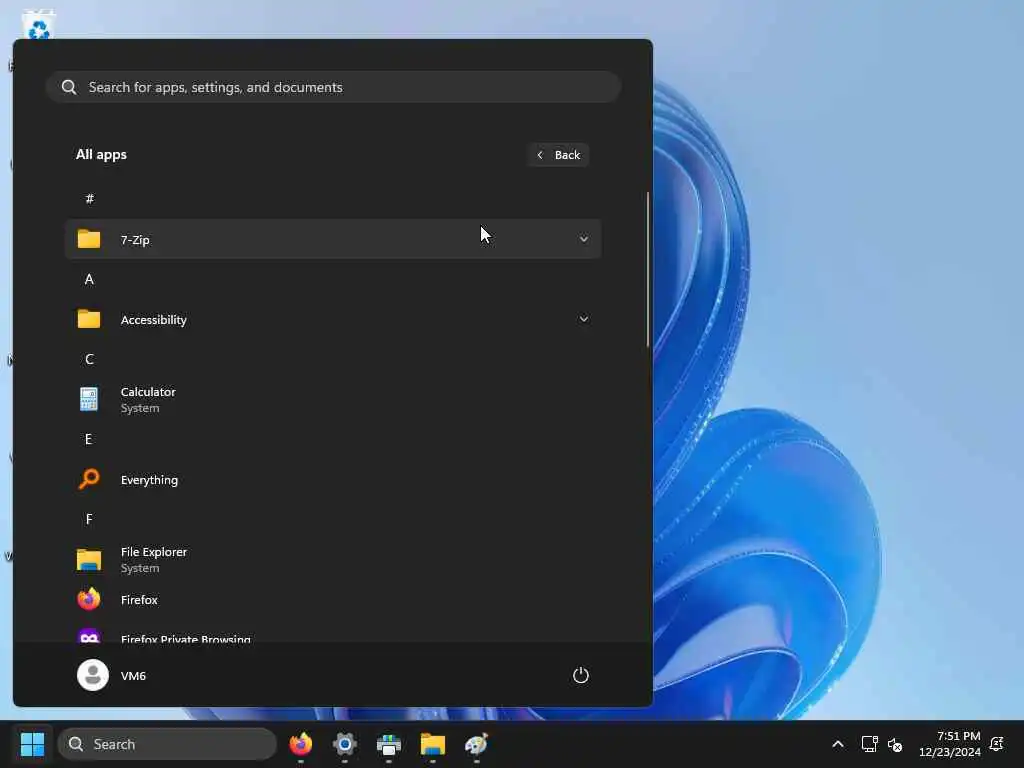Click the # letter header
This screenshot has width=1024, height=768.
(x=89, y=199)
